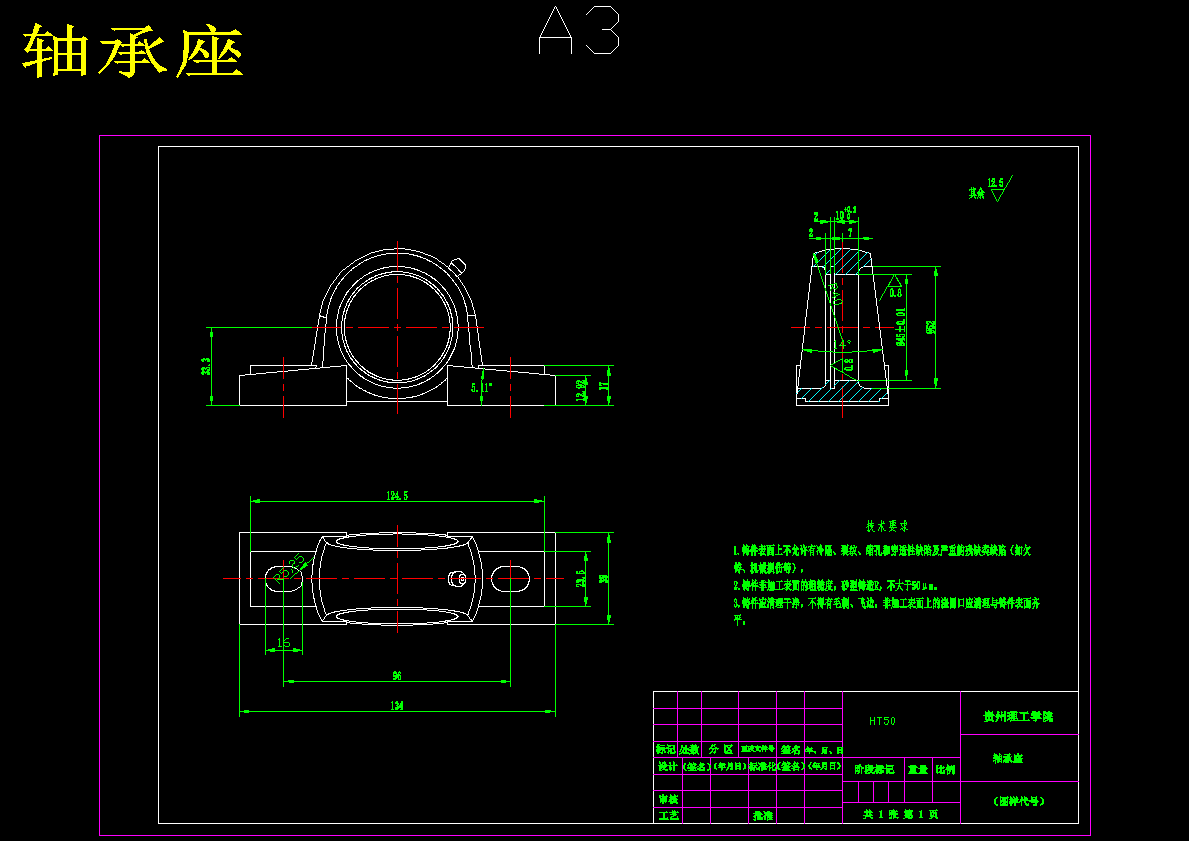Click the 阶段标记 cell
The width and height of the screenshot is (1189, 841).
[874, 770]
